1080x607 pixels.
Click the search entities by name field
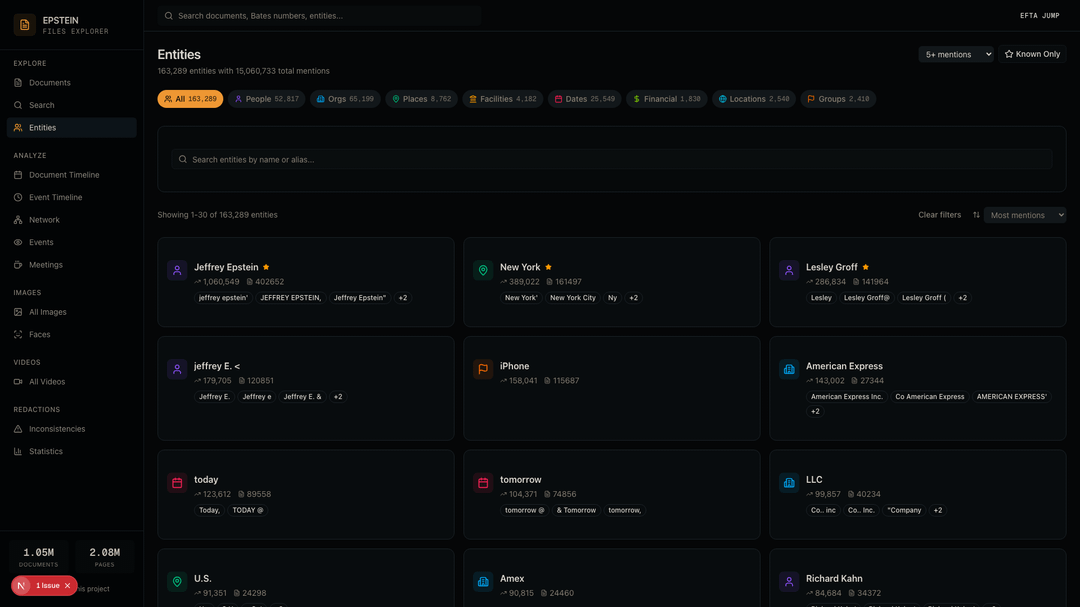[610, 159]
